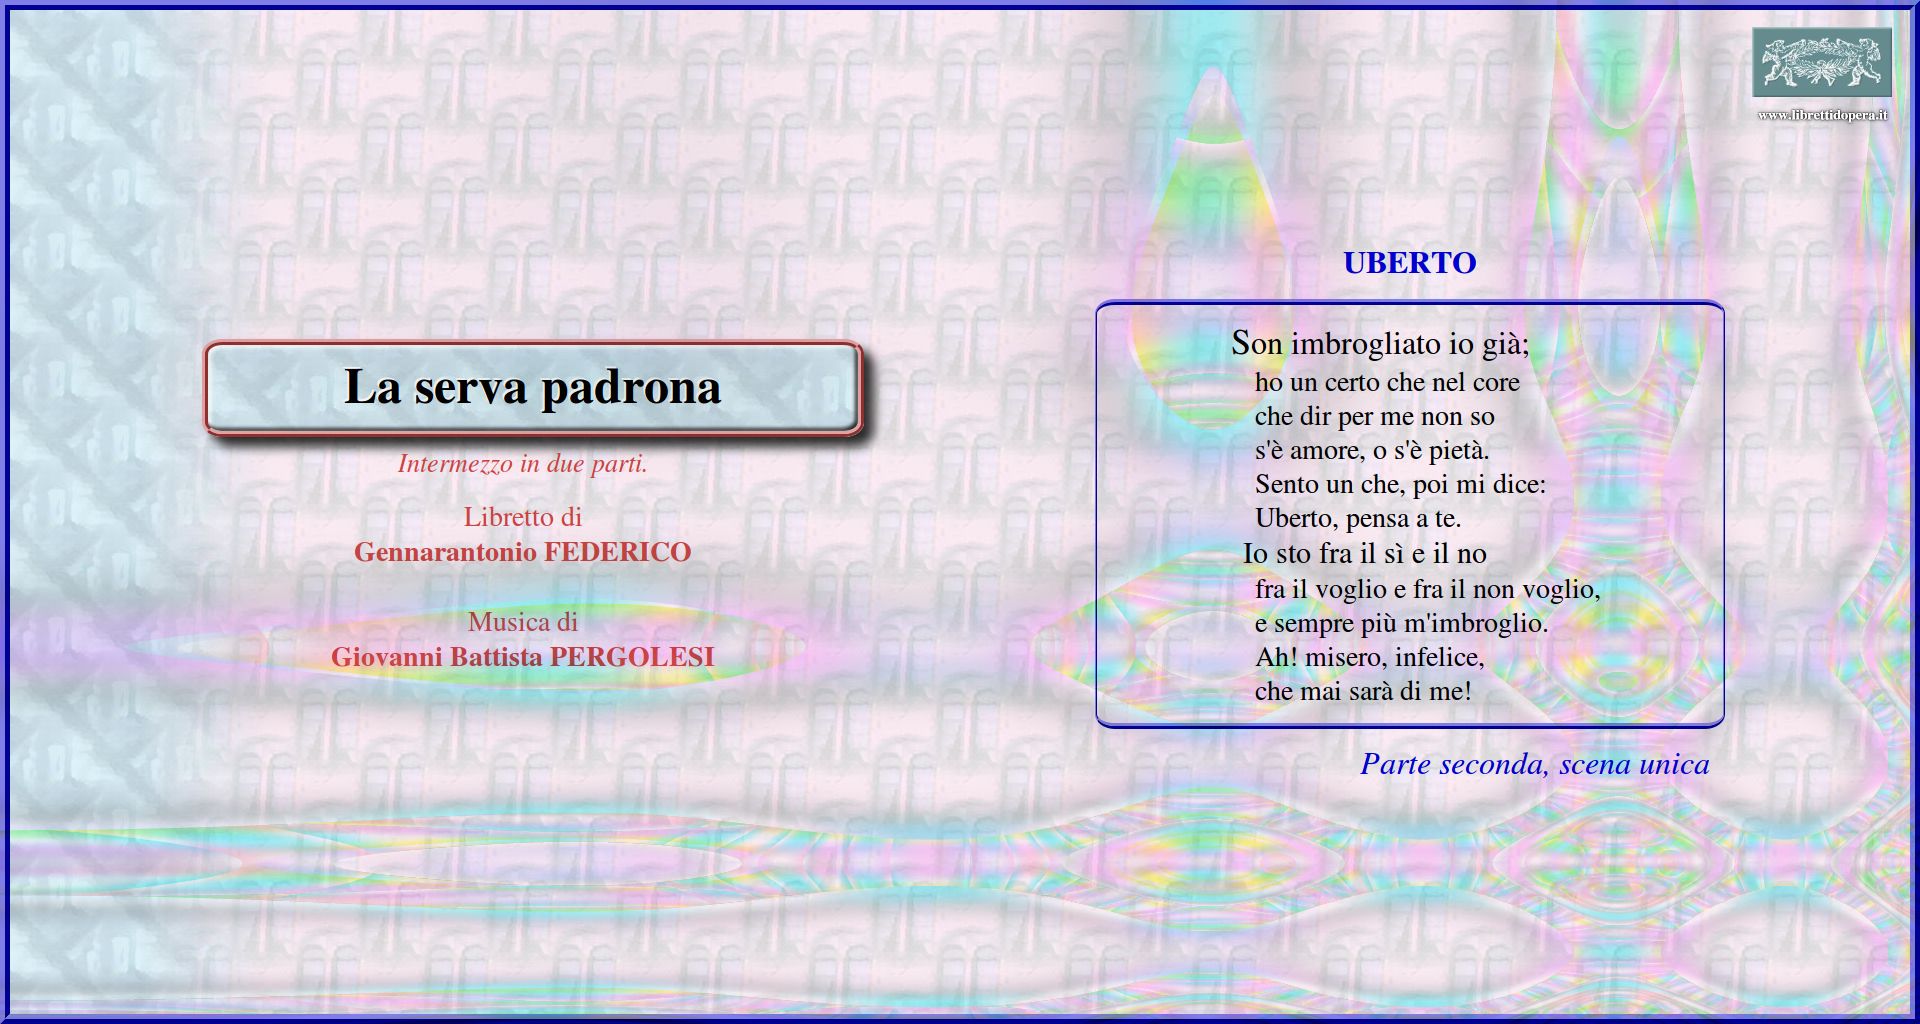The width and height of the screenshot is (1920, 1024).
Task: Open the www.librettidopera.it link
Action: tap(1822, 116)
